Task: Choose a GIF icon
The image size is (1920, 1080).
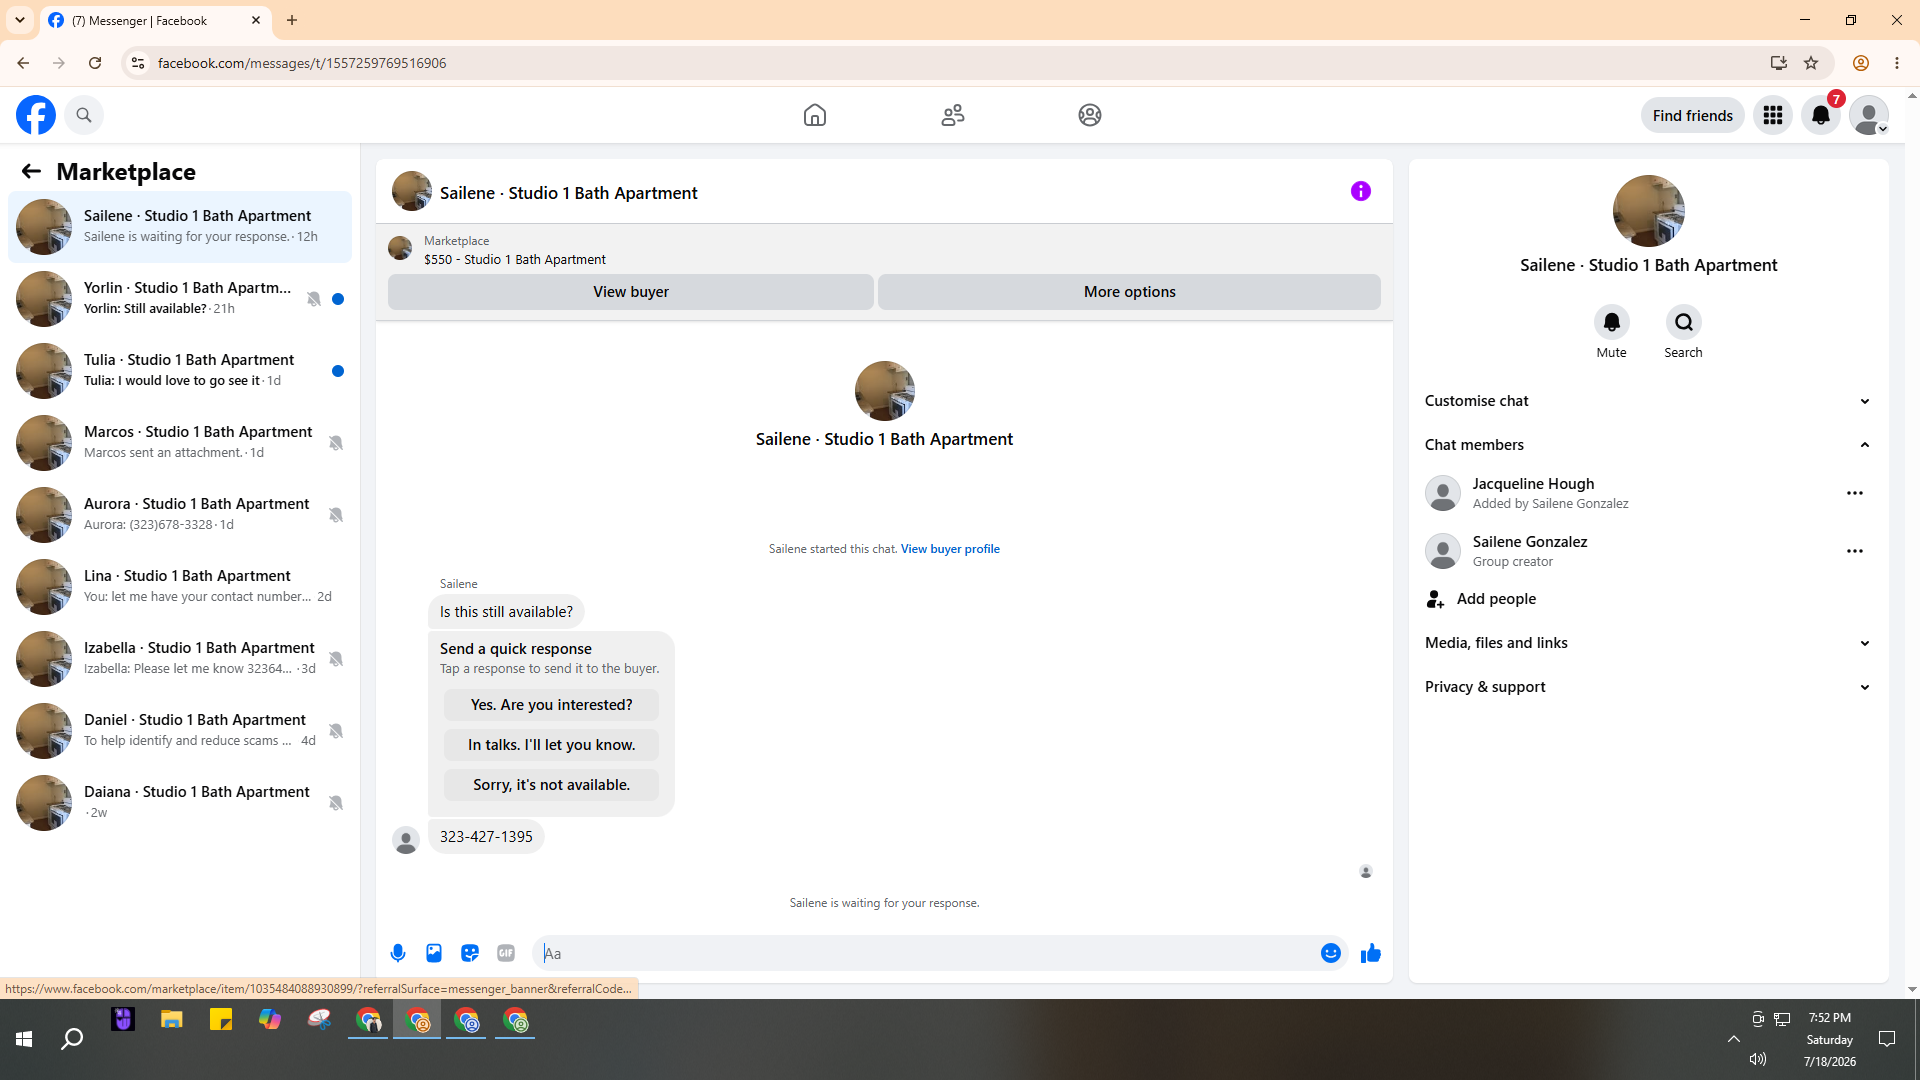Action: (506, 953)
